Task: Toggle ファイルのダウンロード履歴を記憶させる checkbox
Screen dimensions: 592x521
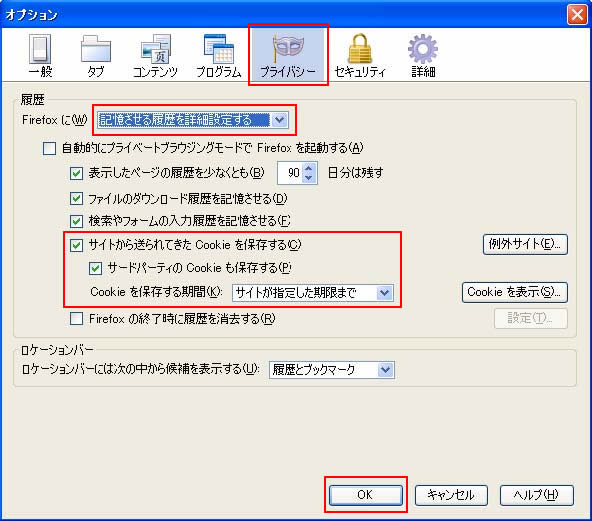Action: [77, 199]
